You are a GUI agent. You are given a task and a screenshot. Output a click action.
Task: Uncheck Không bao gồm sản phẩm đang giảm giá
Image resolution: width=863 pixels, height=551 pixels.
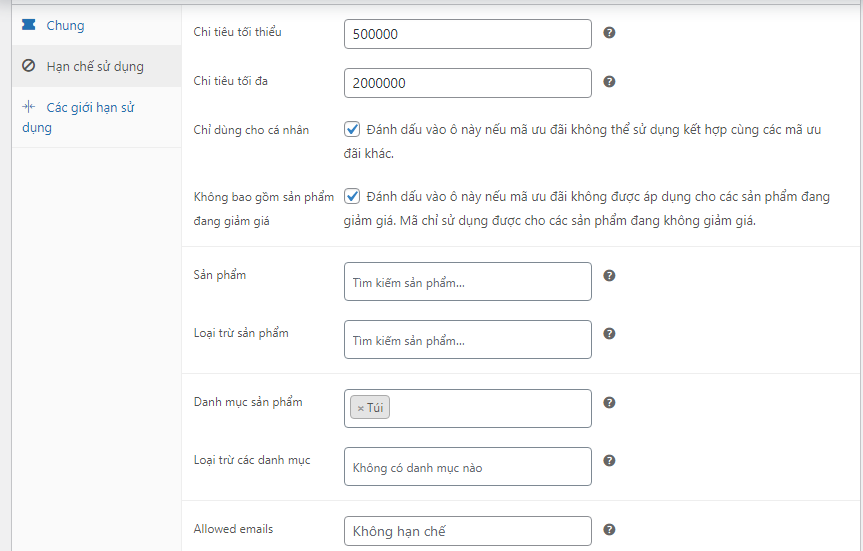[352, 197]
